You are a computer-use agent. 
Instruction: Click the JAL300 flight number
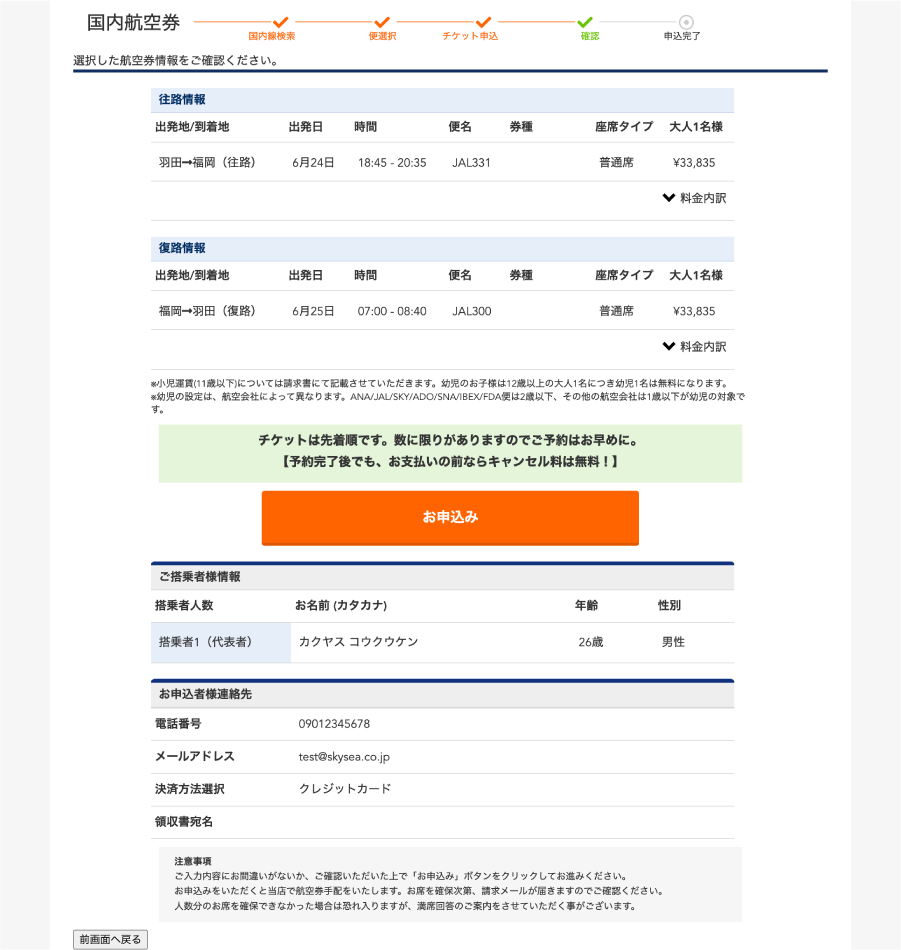tap(471, 311)
